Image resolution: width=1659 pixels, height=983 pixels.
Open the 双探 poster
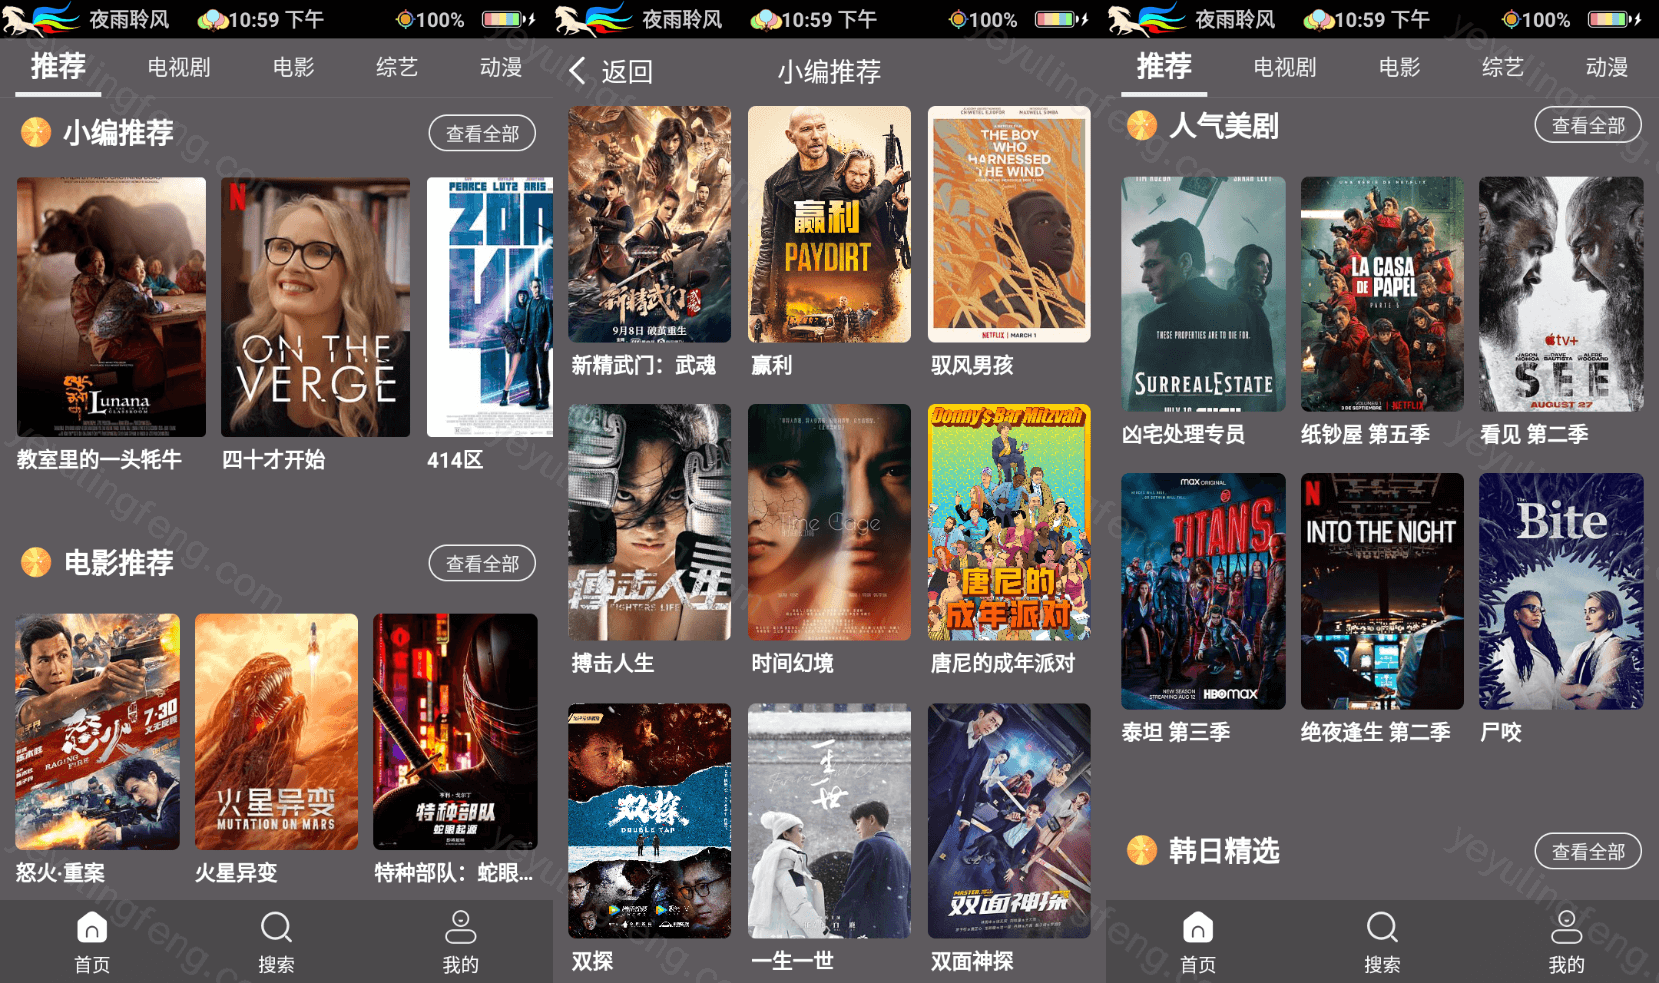point(649,820)
